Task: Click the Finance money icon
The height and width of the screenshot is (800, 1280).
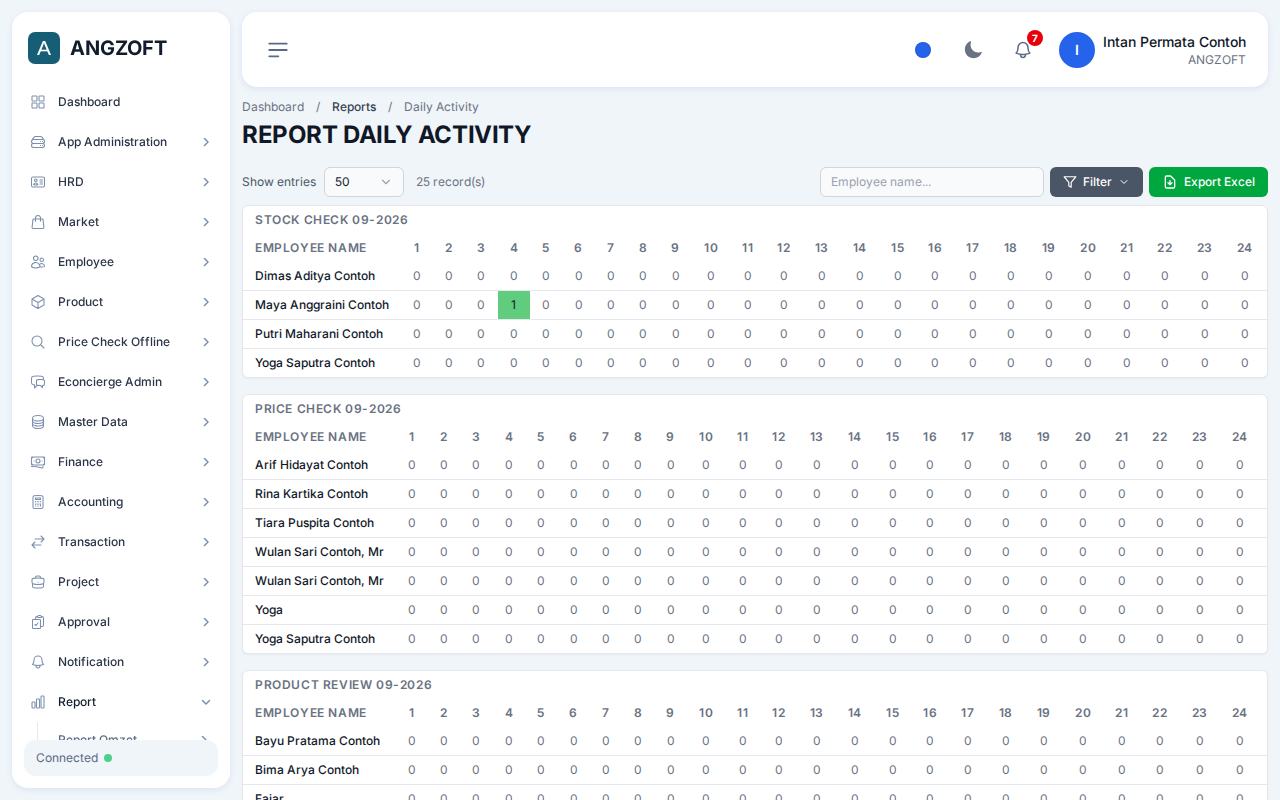Action: pyautogui.click(x=38, y=462)
